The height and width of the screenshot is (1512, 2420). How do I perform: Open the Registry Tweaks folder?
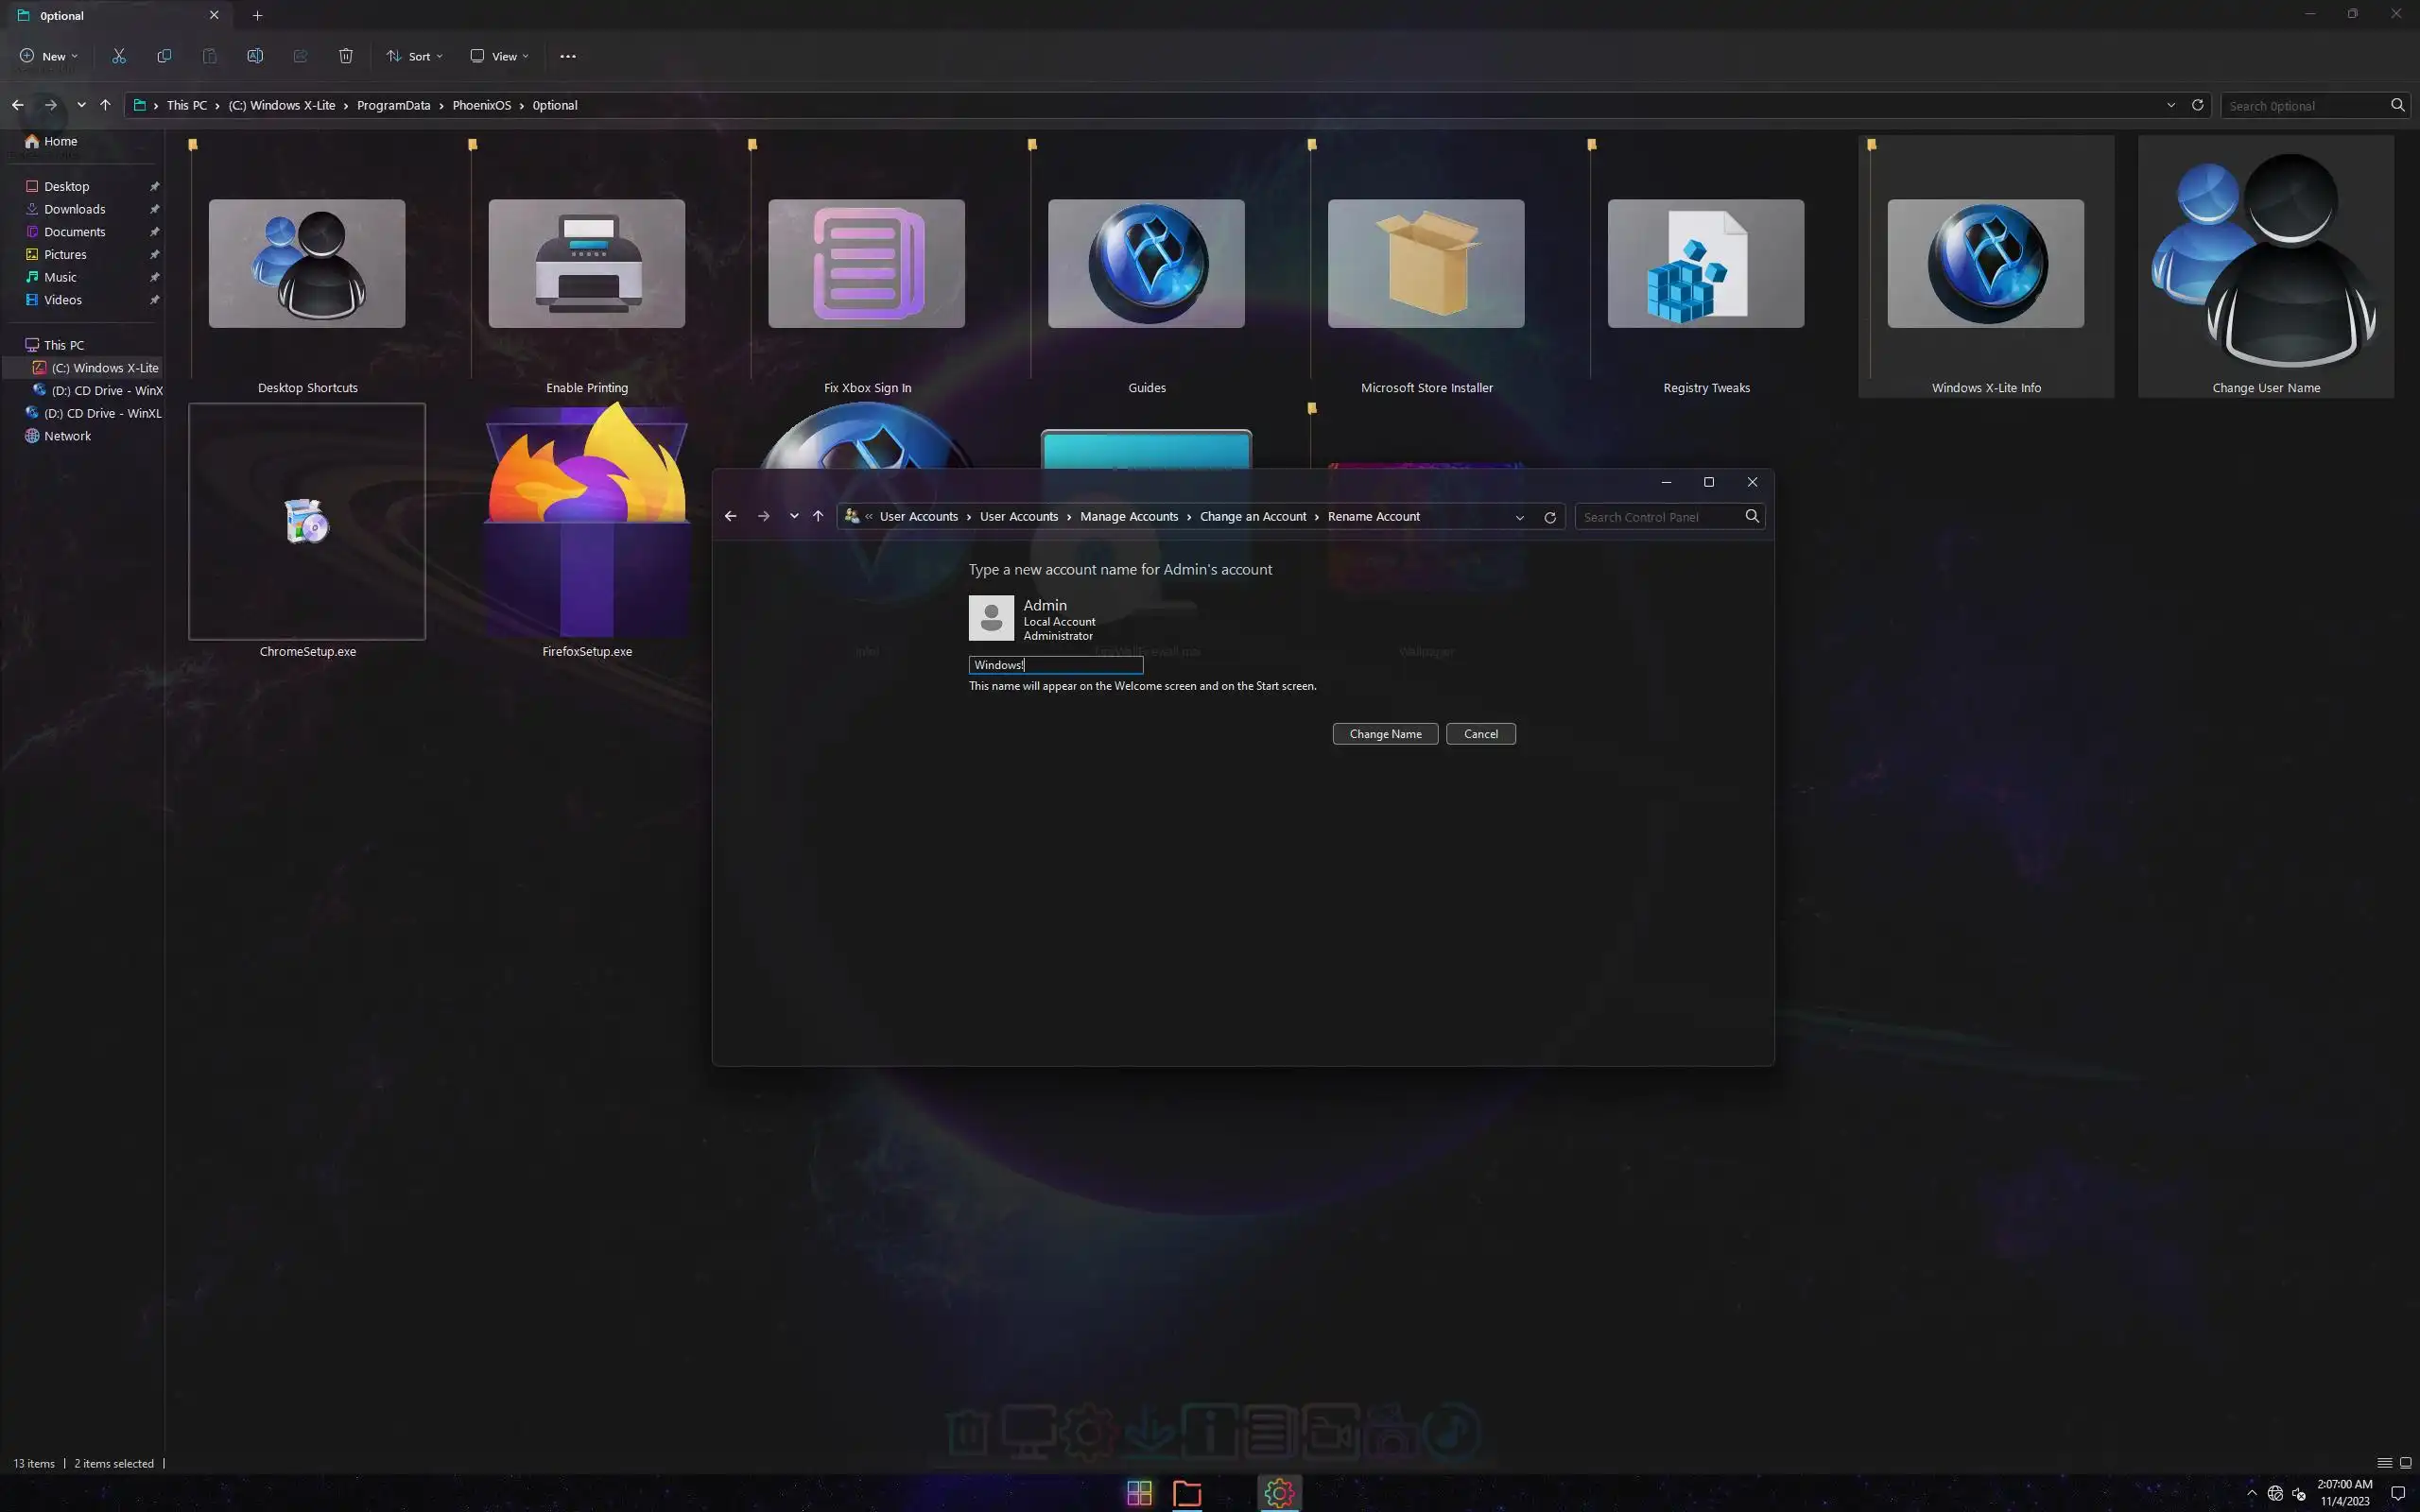pos(1705,265)
